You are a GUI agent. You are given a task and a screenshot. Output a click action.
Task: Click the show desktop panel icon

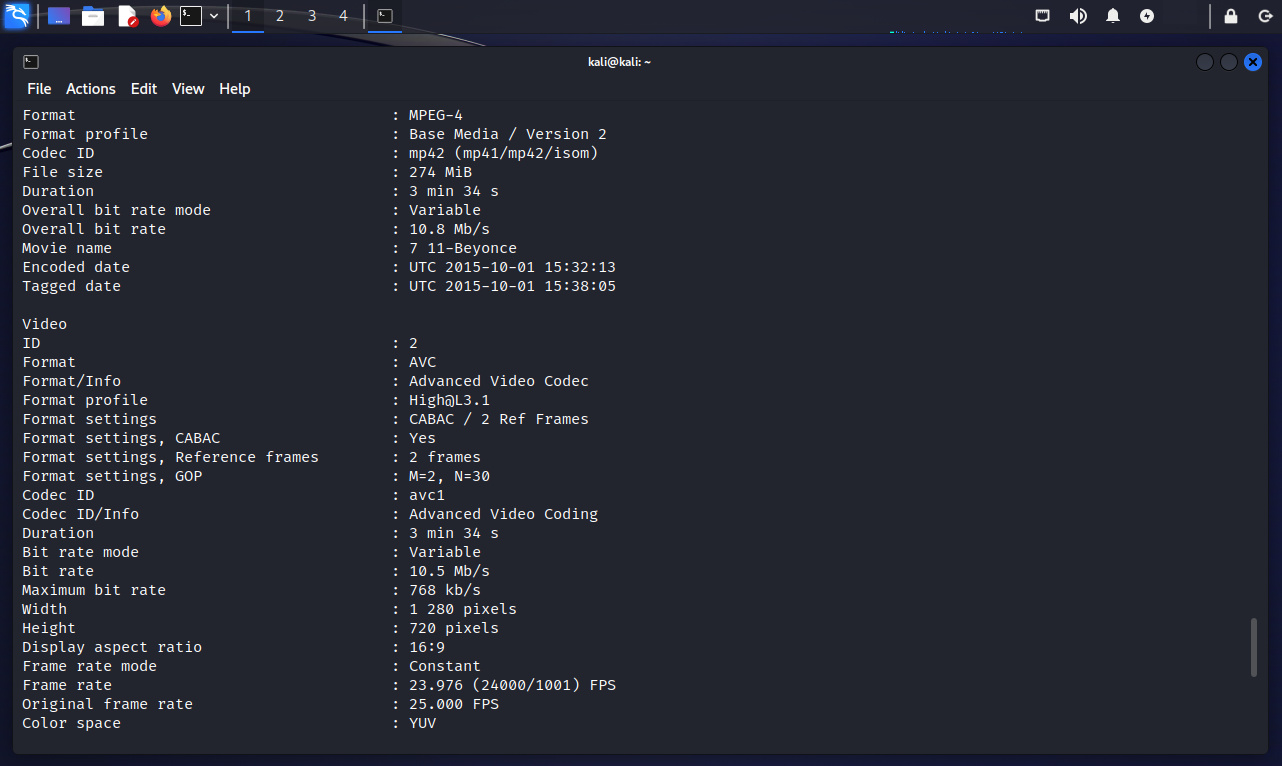pyautogui.click(x=59, y=16)
